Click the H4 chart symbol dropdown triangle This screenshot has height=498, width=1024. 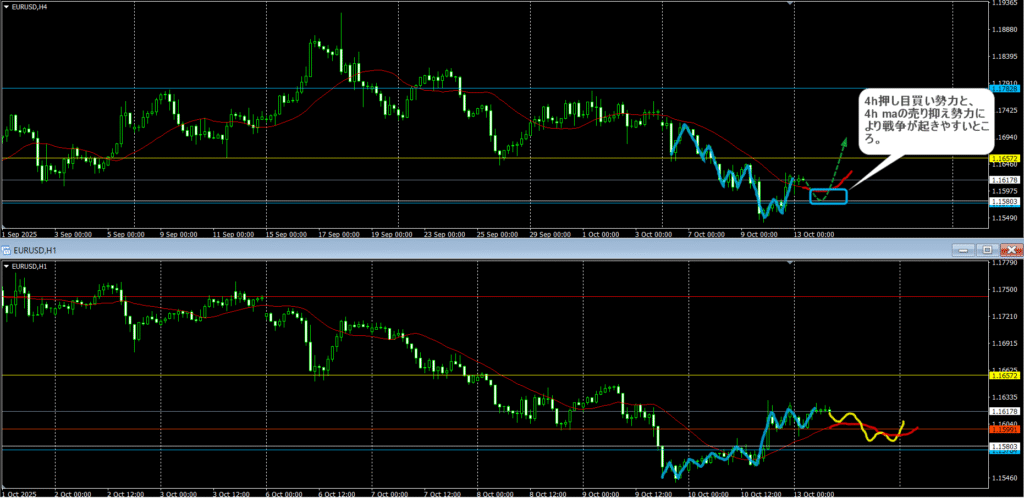coord(6,6)
